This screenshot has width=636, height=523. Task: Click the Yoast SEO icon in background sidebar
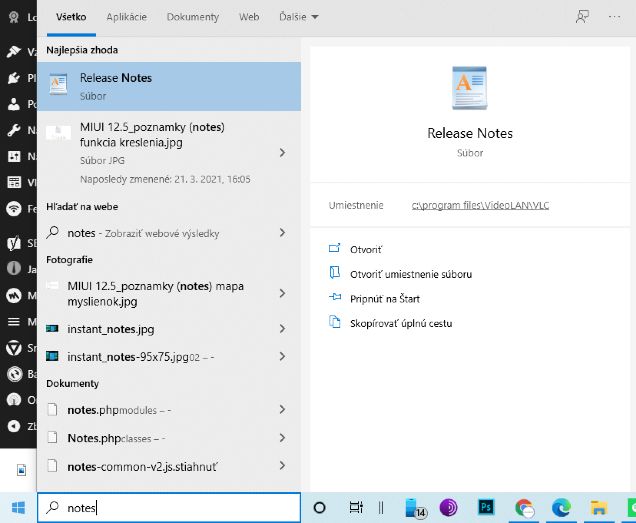tap(14, 243)
